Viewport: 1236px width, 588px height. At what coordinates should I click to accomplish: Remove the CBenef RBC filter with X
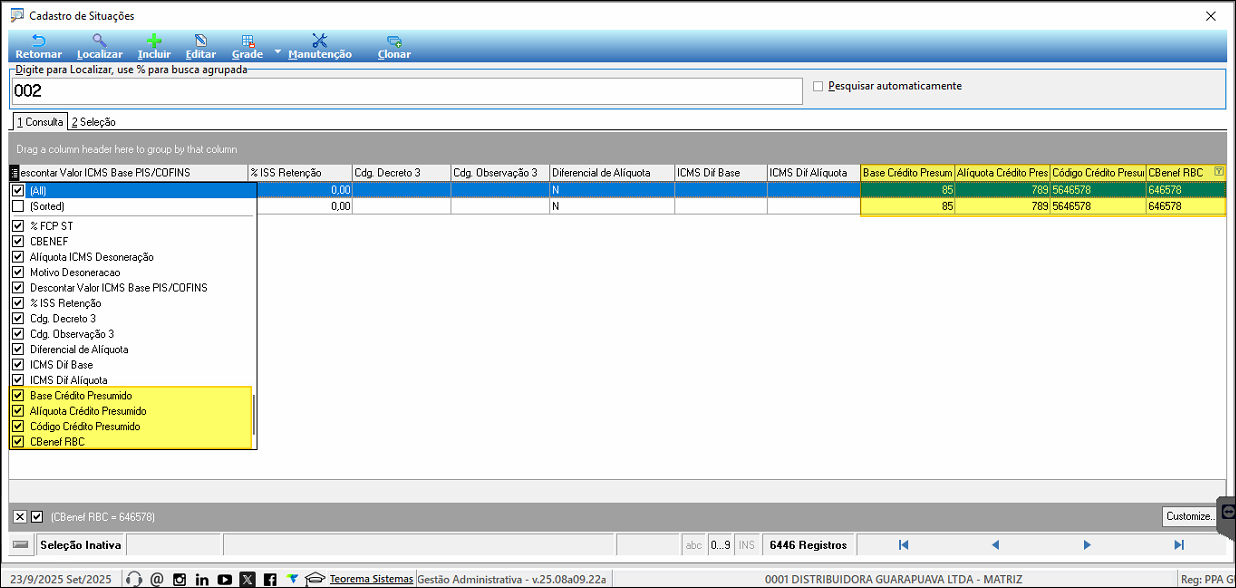pyautogui.click(x=20, y=517)
